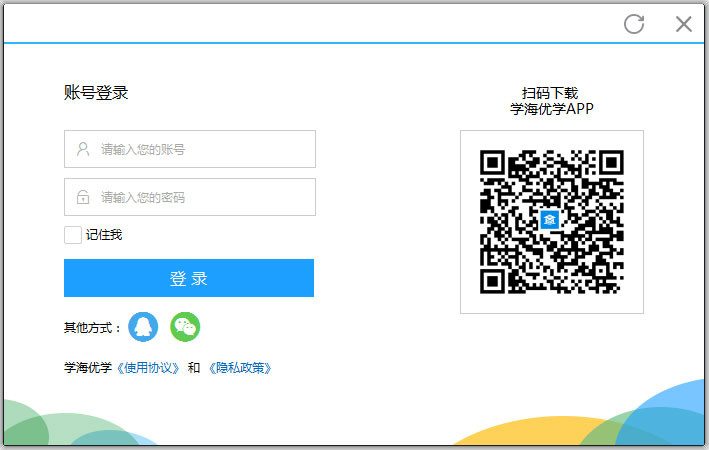The width and height of the screenshot is (709, 450).
Task: Open the 《隐私政策》 link
Action: tap(240, 368)
